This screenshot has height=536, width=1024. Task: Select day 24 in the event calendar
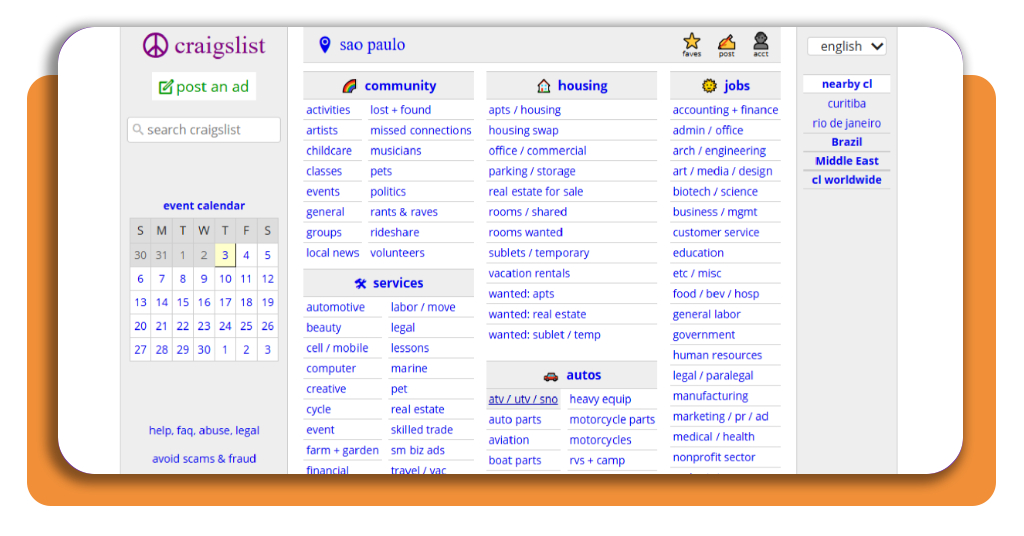(x=225, y=326)
